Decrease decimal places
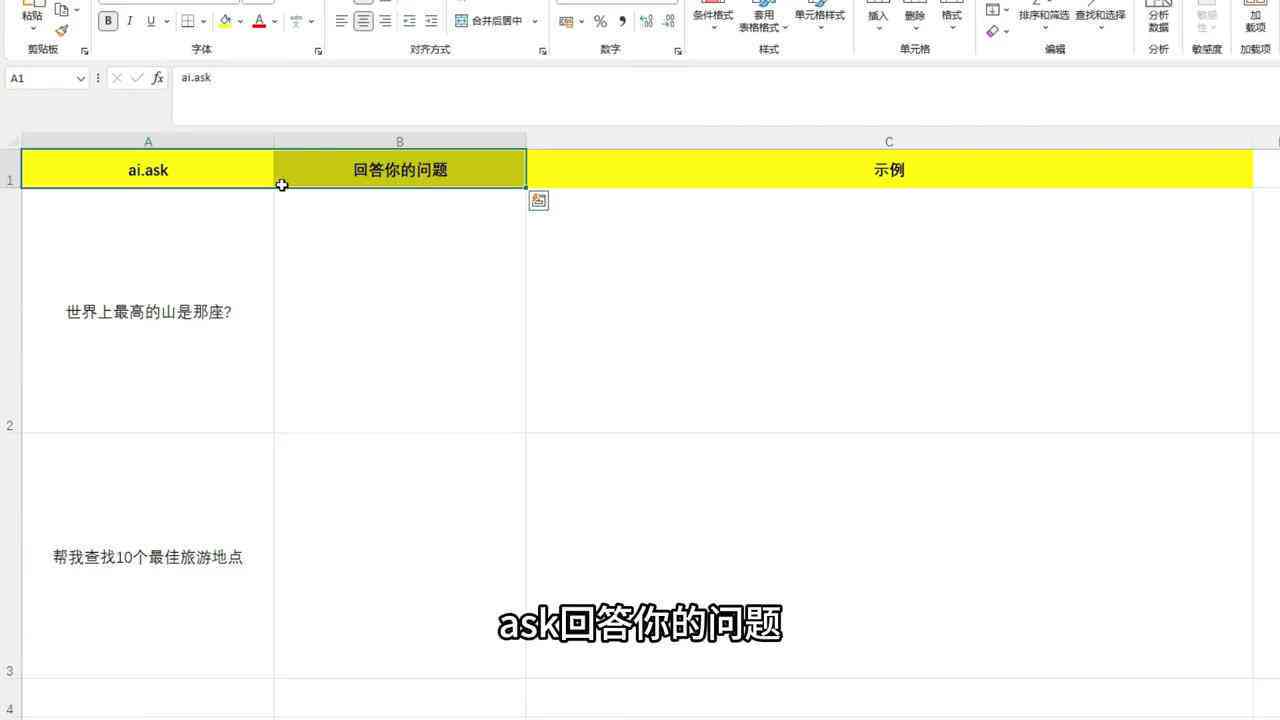 click(x=668, y=21)
